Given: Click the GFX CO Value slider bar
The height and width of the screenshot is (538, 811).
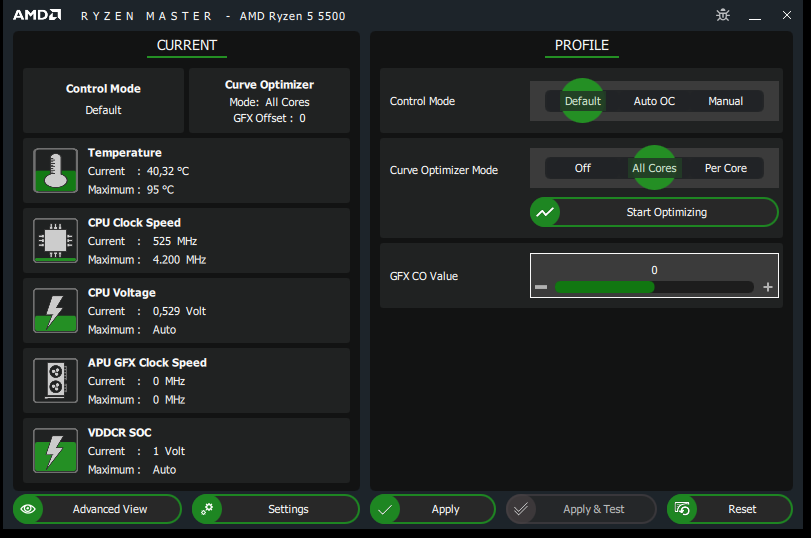Looking at the screenshot, I should coord(654,287).
